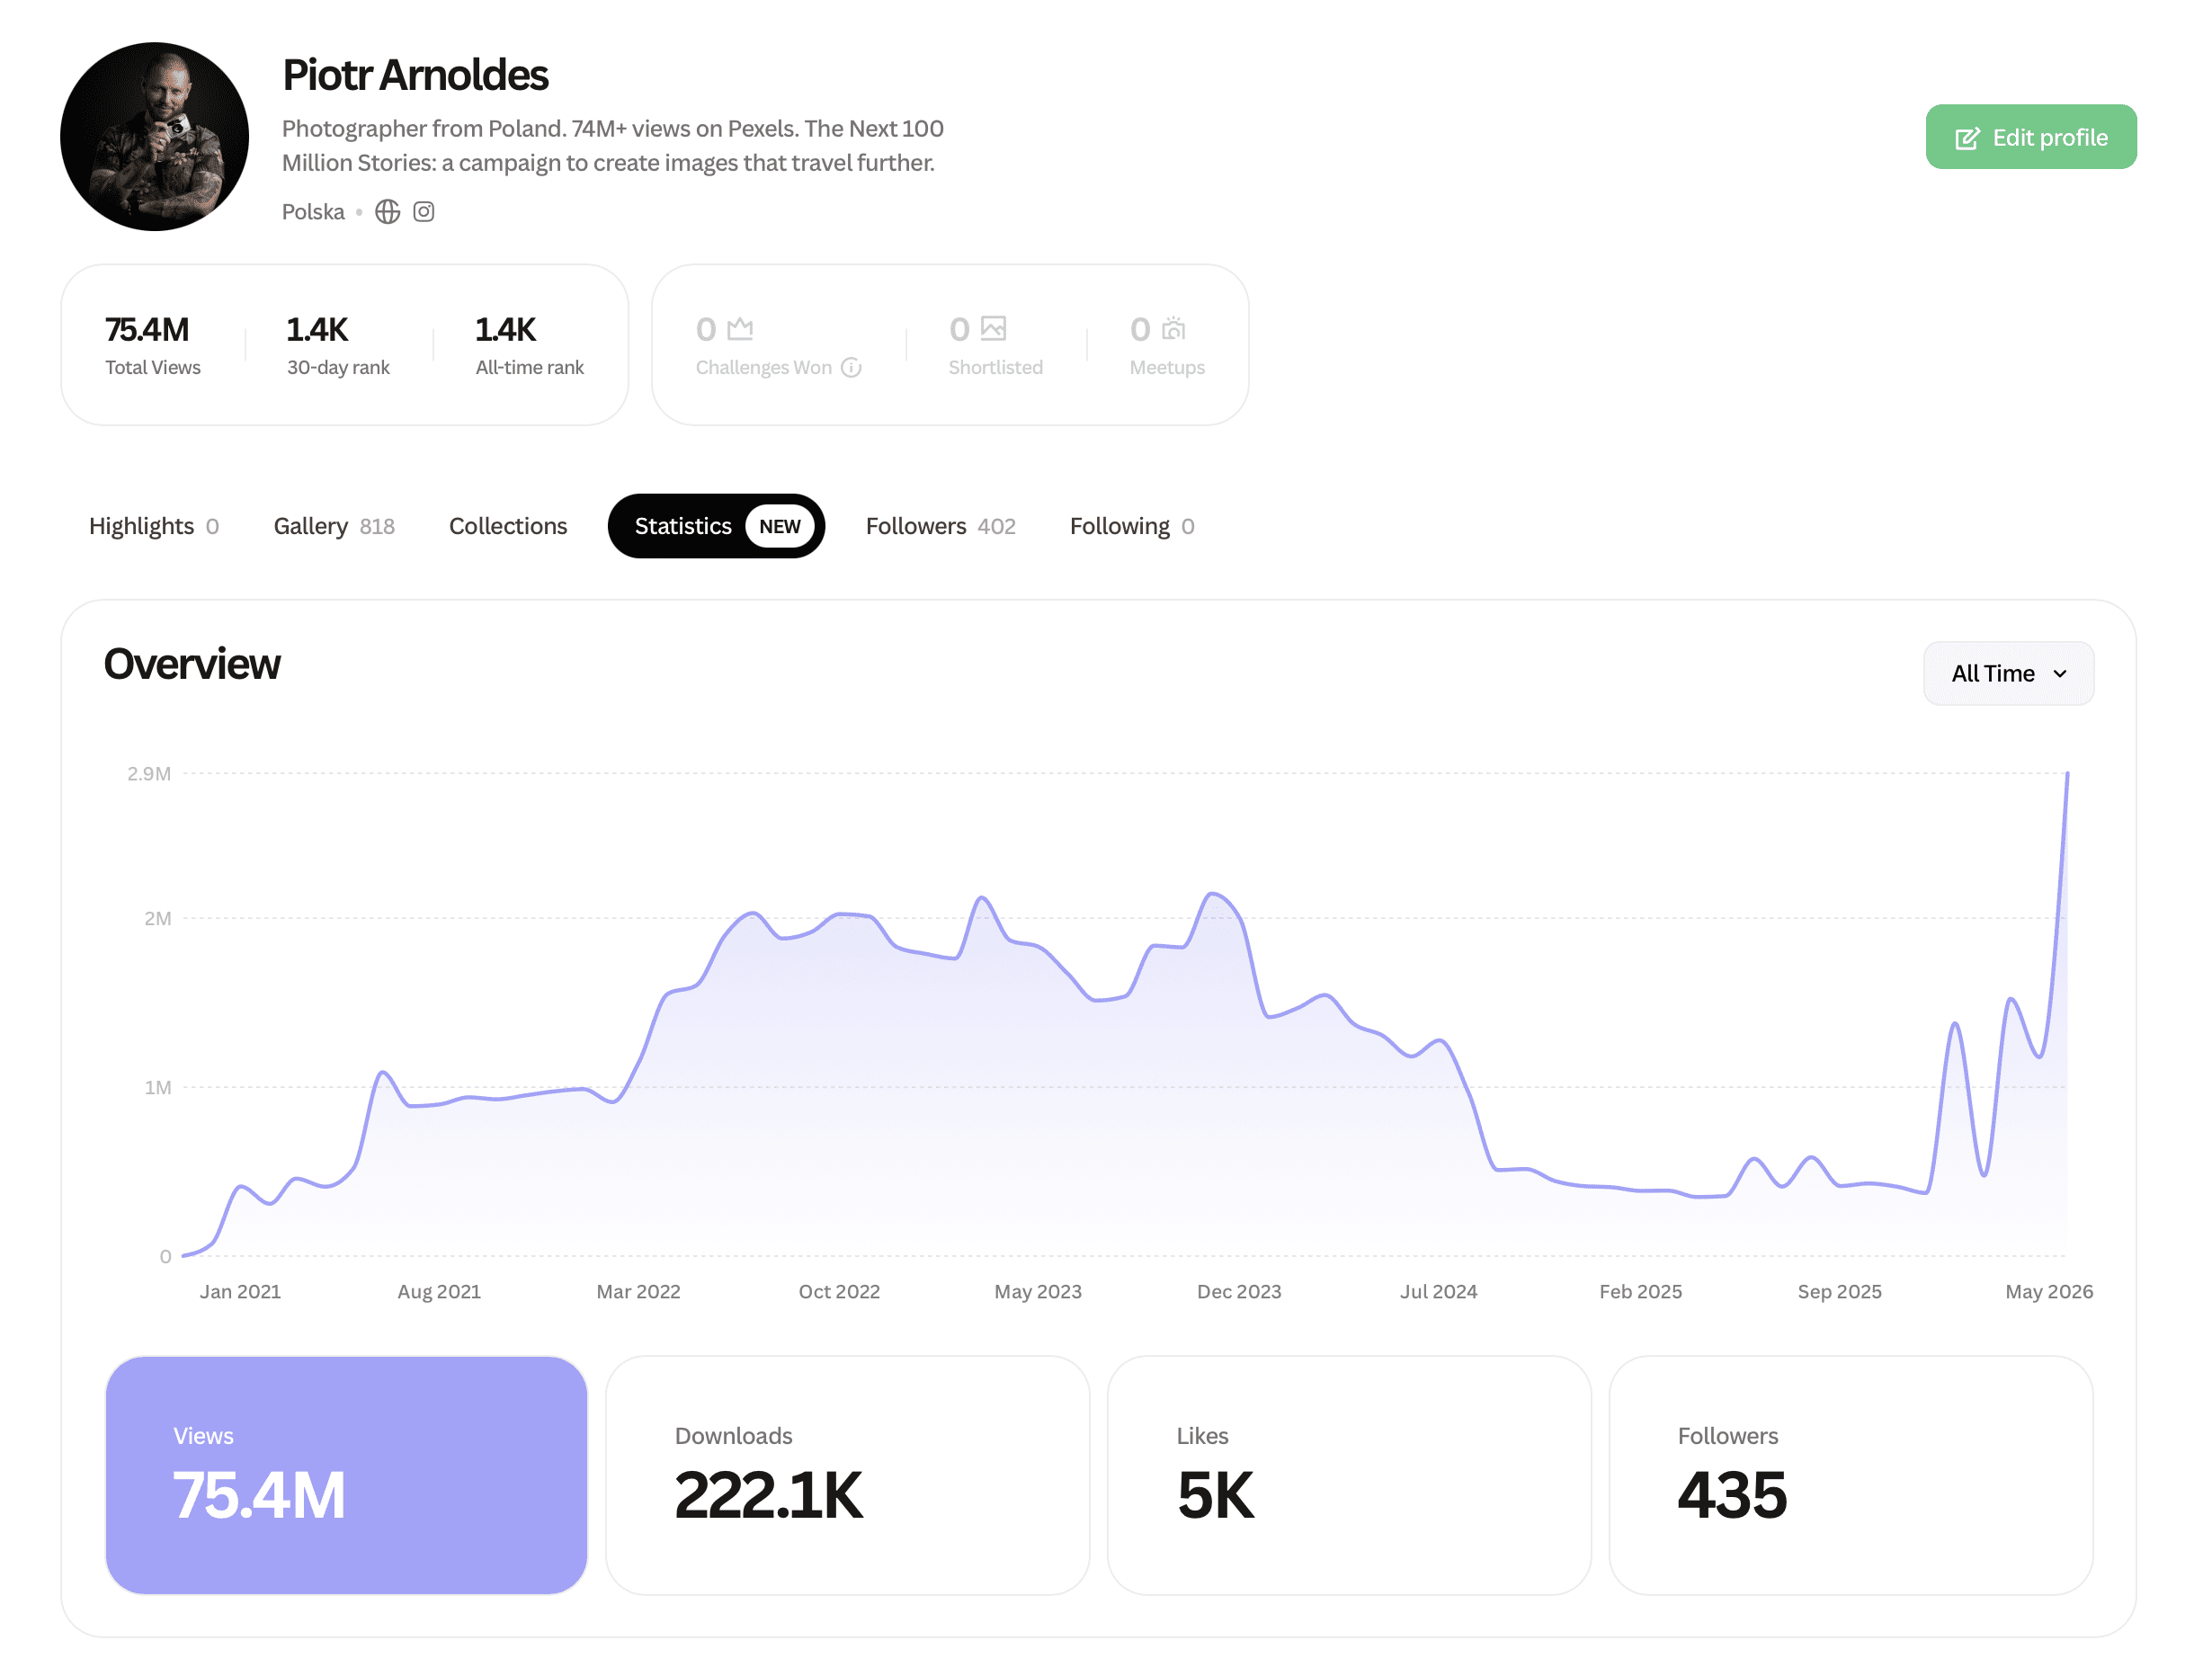Click the Challenges Won info icon
Viewport: 2212px width, 1658px height.
pyautogui.click(x=851, y=368)
